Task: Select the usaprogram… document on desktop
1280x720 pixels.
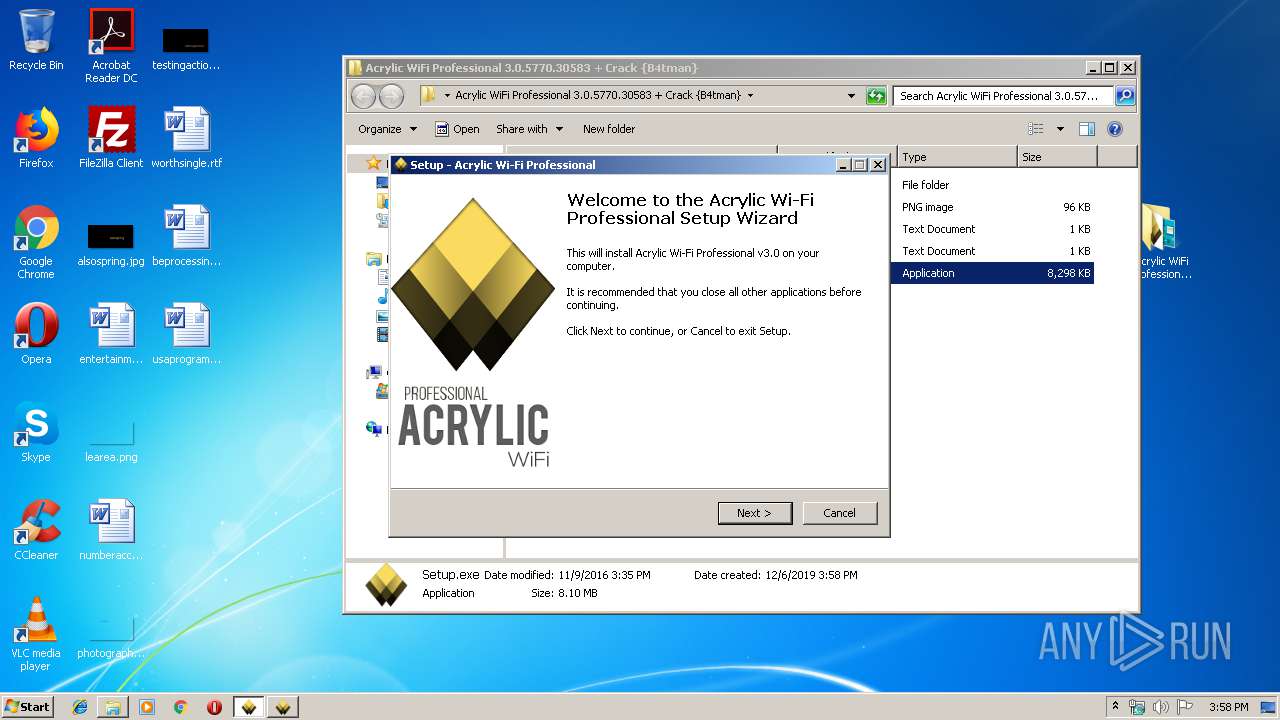Action: click(x=187, y=334)
